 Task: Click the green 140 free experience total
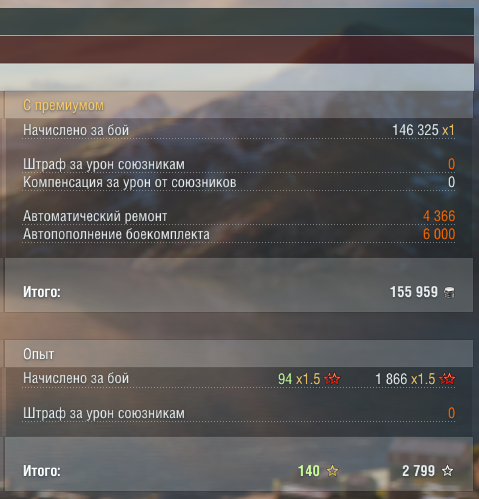tap(309, 471)
